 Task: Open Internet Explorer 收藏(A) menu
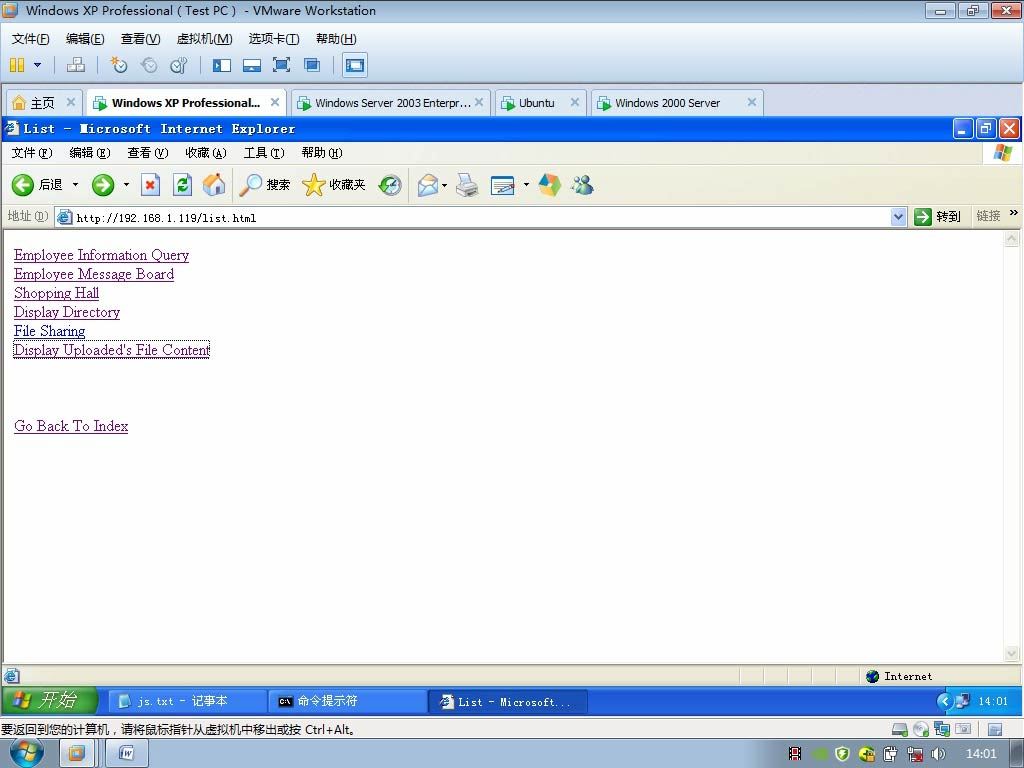coord(205,153)
